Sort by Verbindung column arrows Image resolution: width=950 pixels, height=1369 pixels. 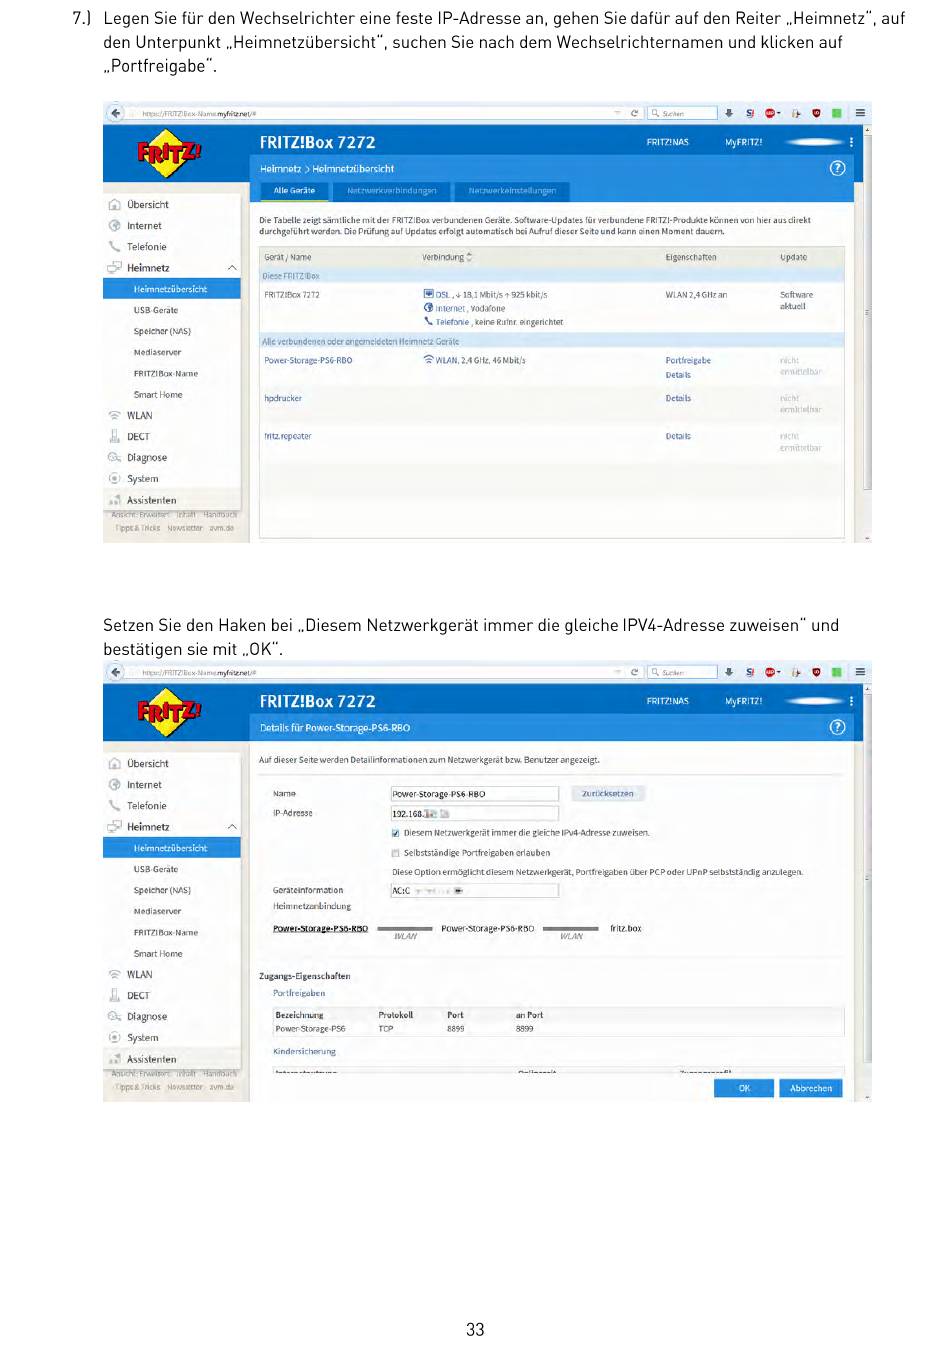469,257
